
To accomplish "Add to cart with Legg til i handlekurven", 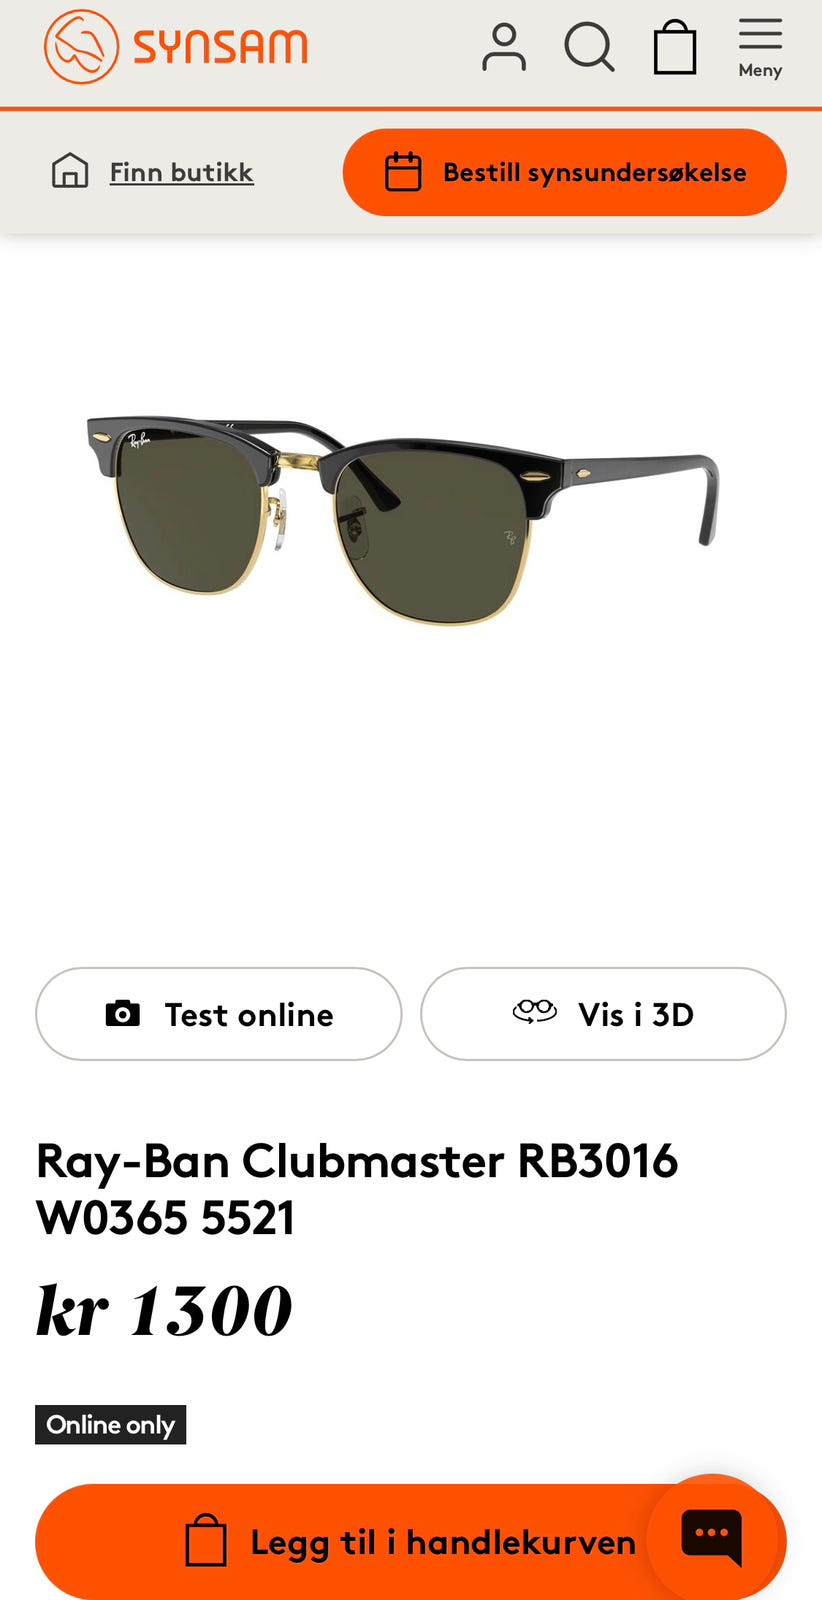I will [411, 1542].
